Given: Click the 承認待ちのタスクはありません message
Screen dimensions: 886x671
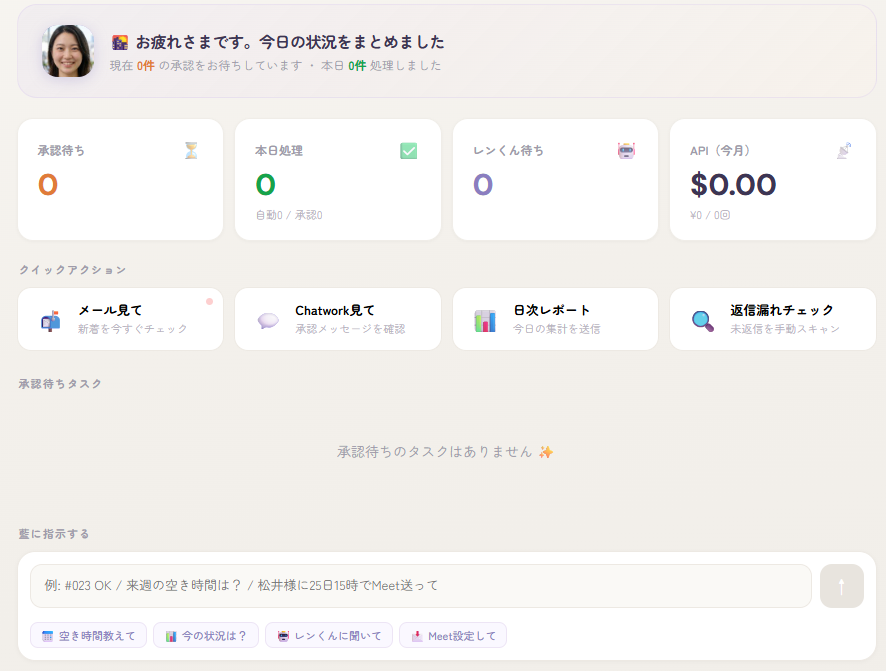Looking at the screenshot, I should pos(435,452).
